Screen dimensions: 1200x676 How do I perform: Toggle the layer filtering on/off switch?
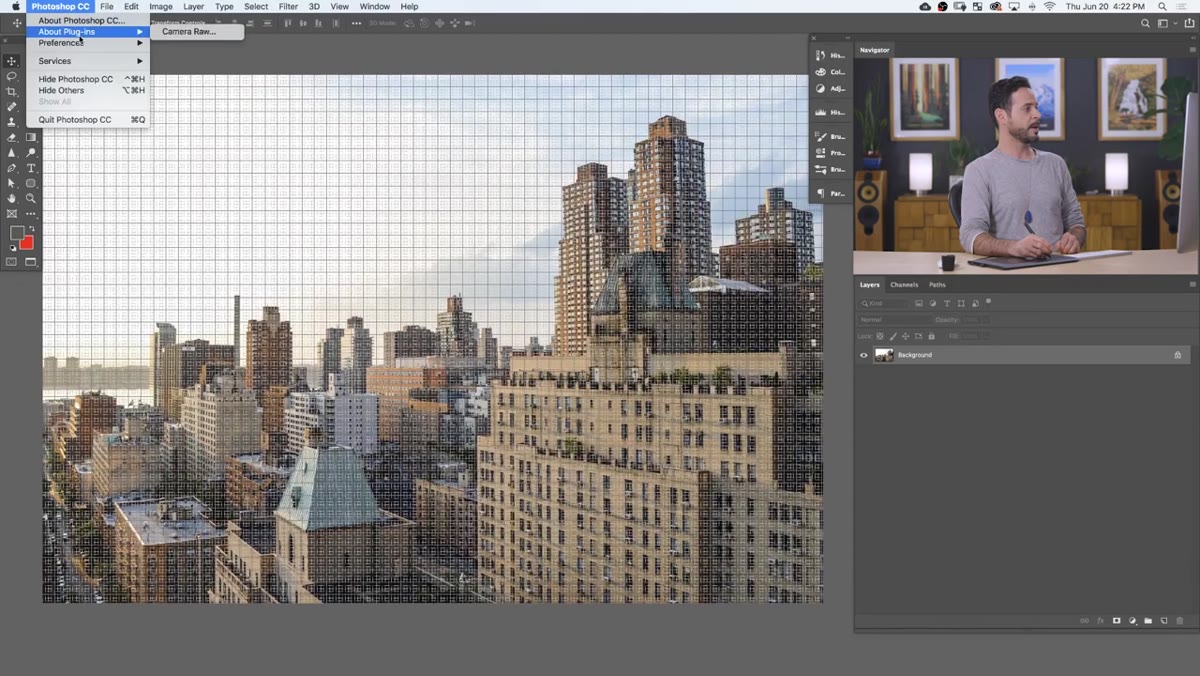988,301
